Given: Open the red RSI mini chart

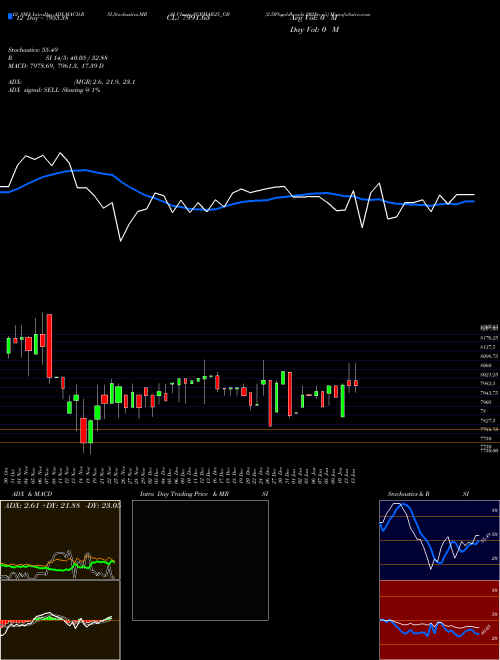Looking at the screenshot, I should tap(440, 620).
